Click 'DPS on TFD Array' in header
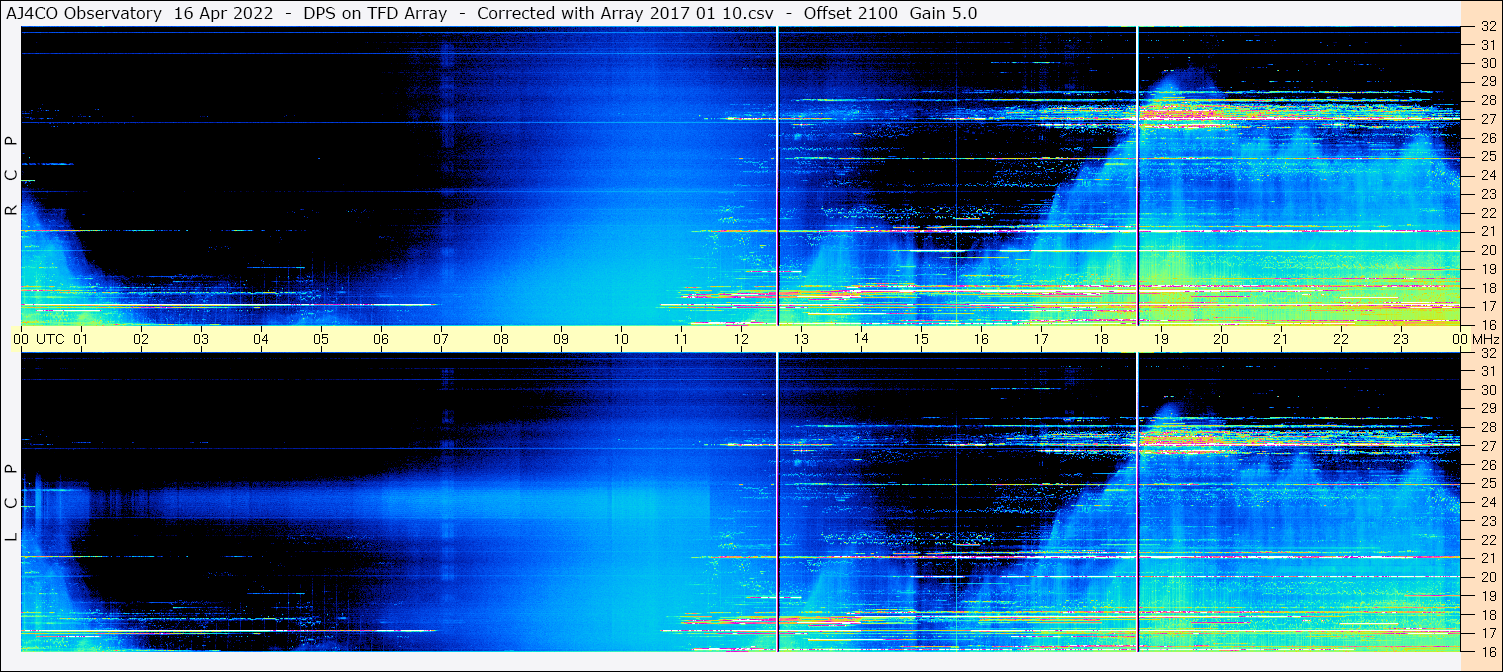The width and height of the screenshot is (1503, 672). click(x=375, y=13)
